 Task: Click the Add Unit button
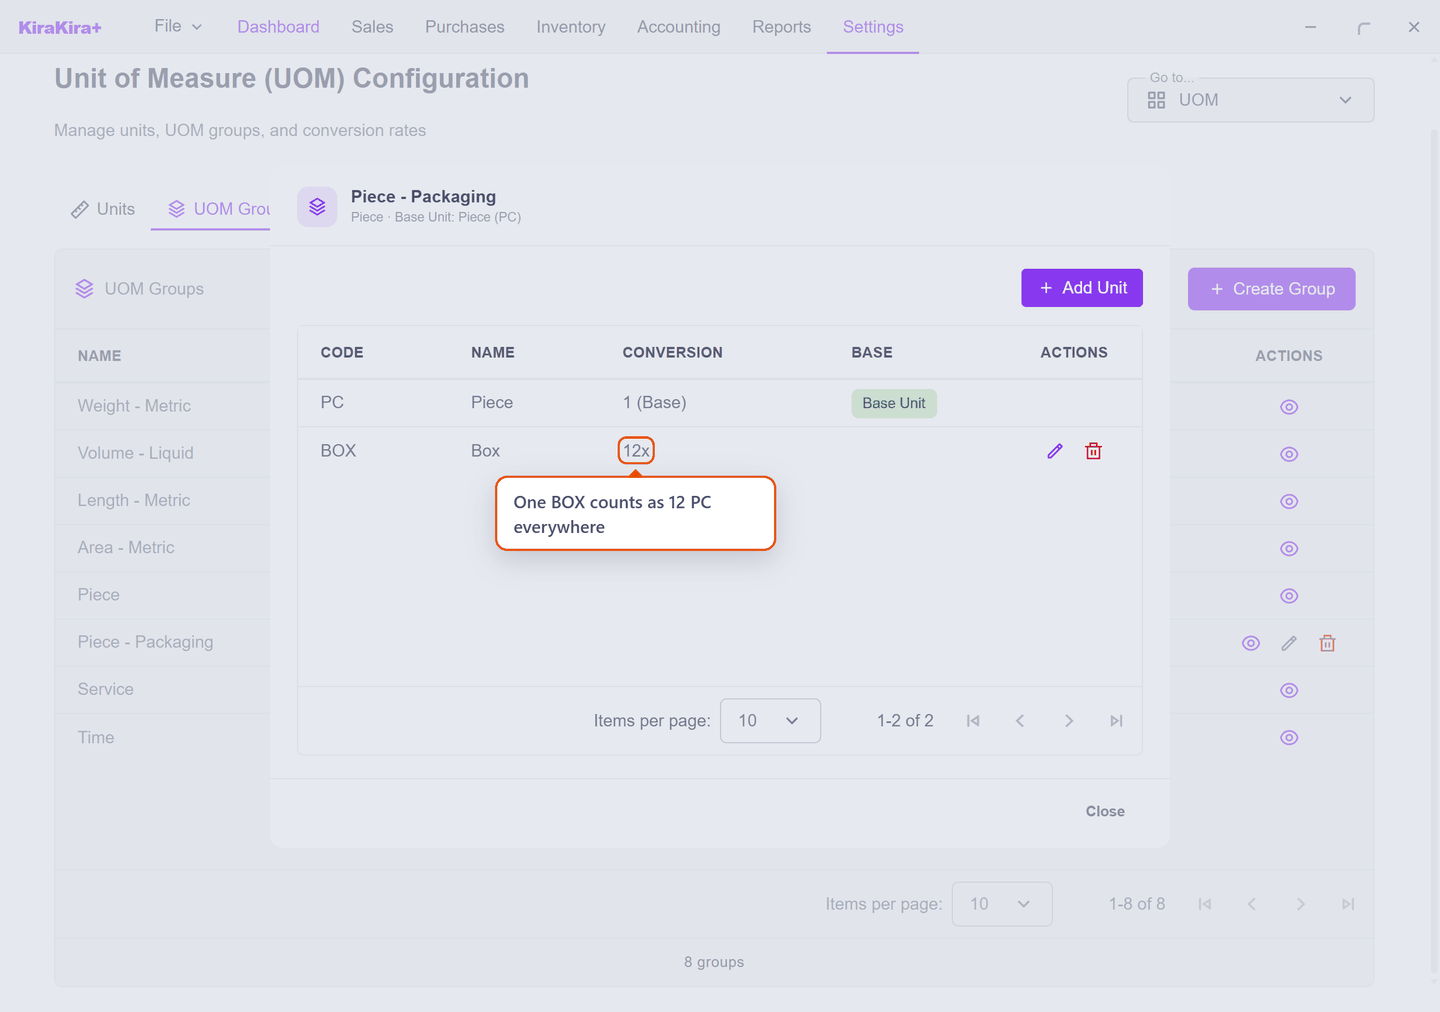1082,288
